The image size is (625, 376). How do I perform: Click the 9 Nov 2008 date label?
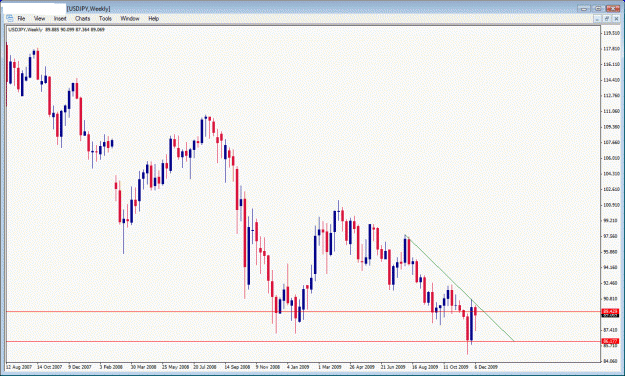point(268,367)
